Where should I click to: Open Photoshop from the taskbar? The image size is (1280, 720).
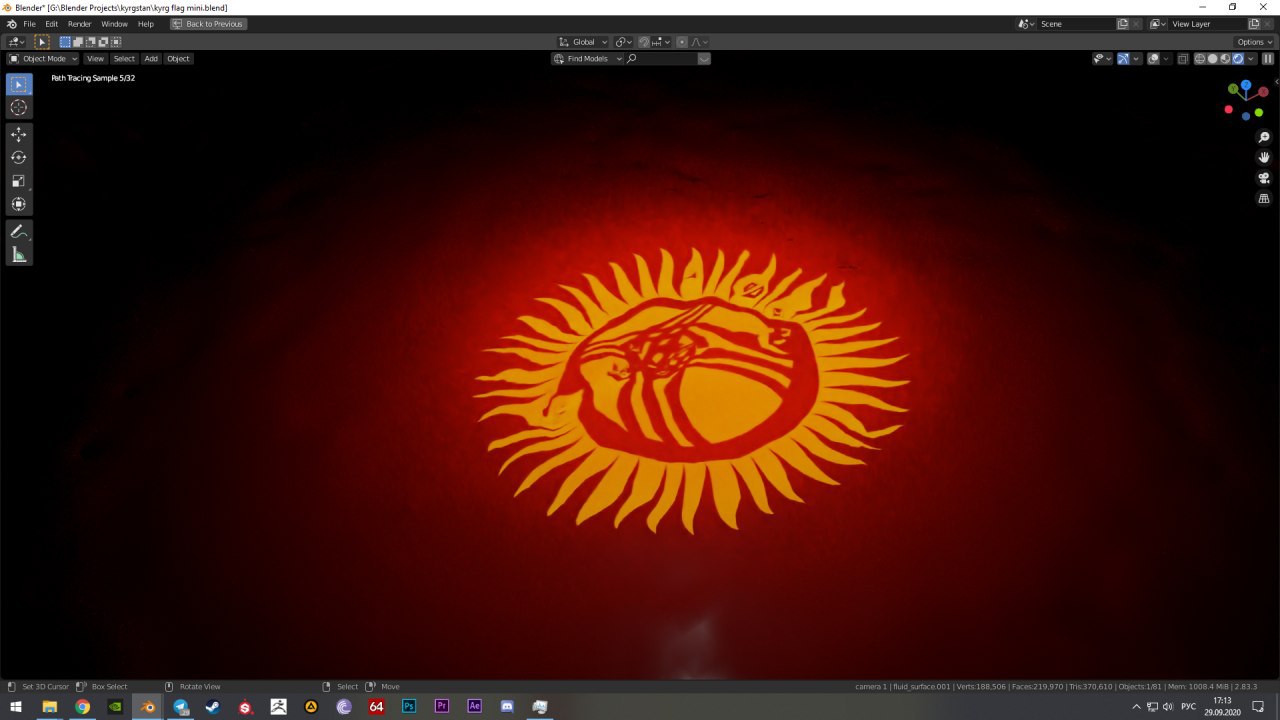409,707
